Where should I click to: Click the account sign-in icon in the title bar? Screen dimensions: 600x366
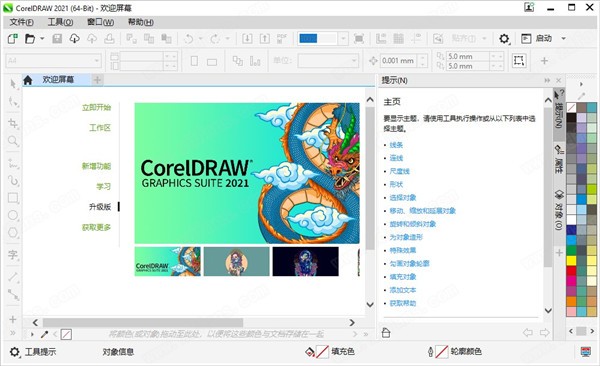pyautogui.click(x=529, y=7)
